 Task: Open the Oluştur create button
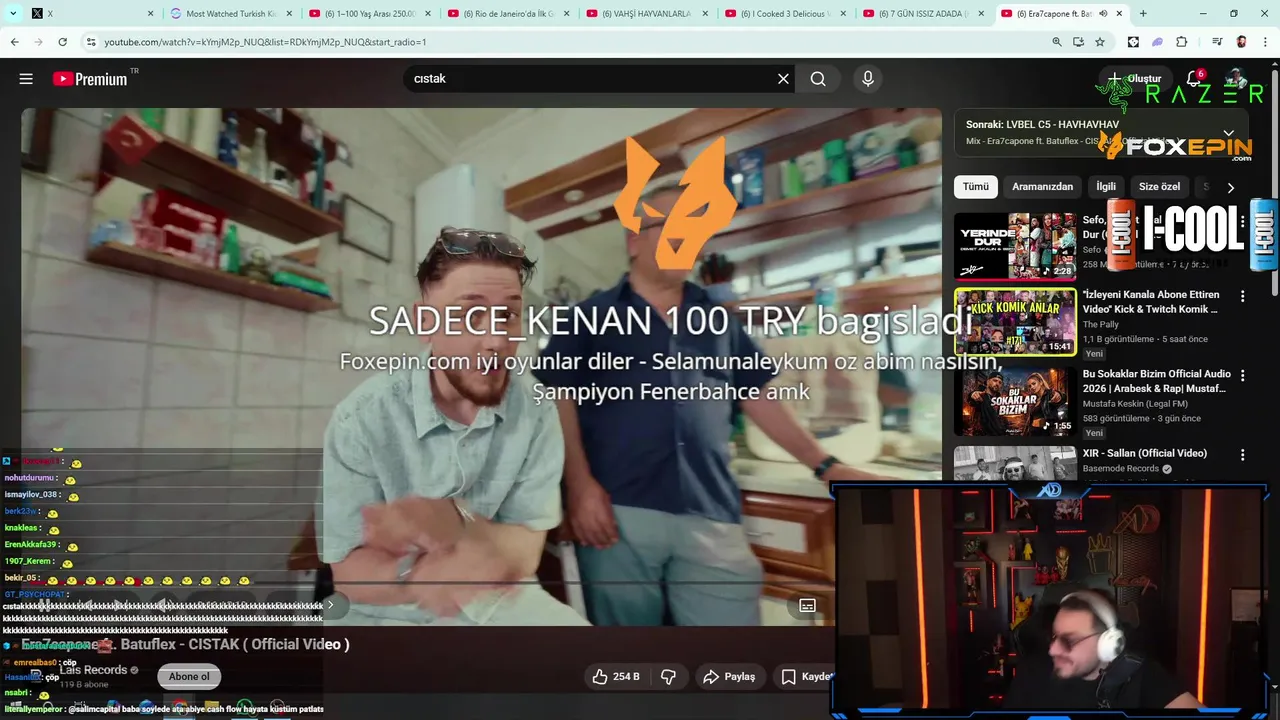(1135, 79)
